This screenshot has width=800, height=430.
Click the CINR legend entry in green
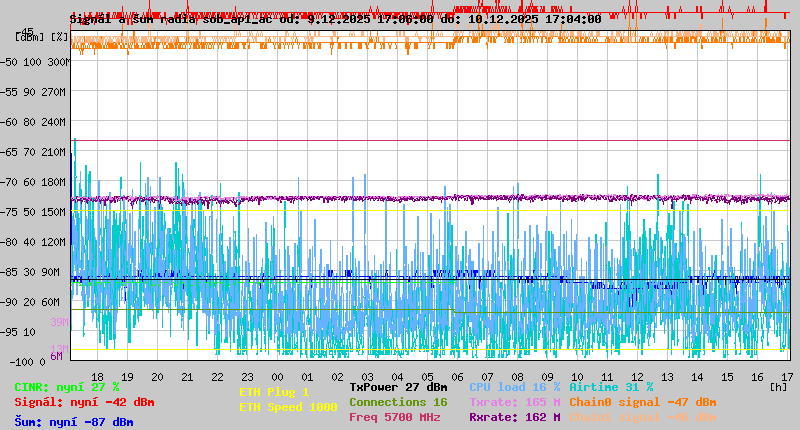tap(67, 387)
